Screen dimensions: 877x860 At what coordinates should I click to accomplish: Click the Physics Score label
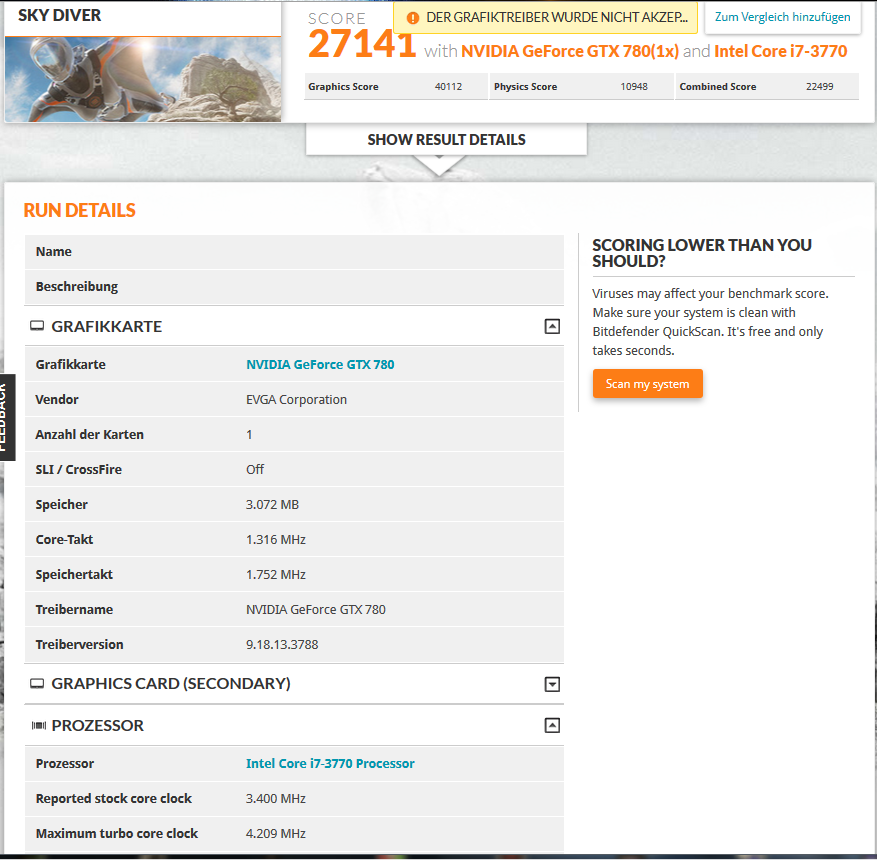click(x=525, y=87)
